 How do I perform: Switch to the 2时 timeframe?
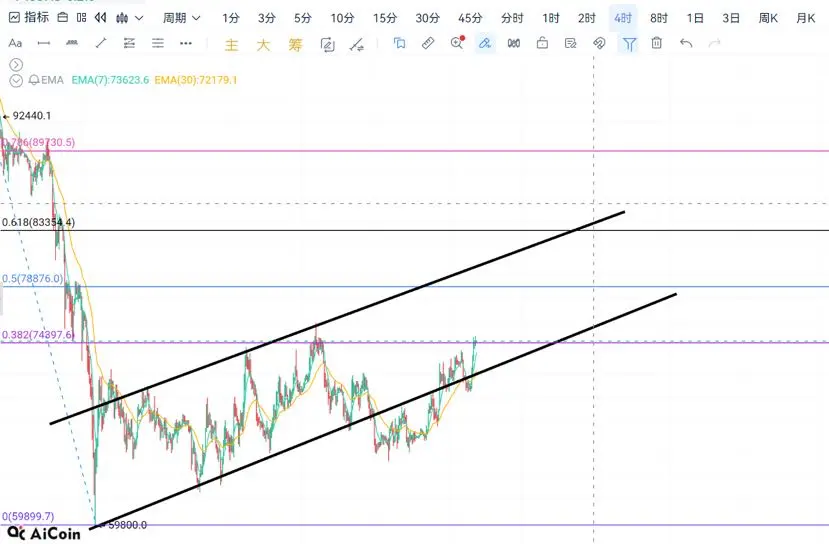click(x=586, y=18)
